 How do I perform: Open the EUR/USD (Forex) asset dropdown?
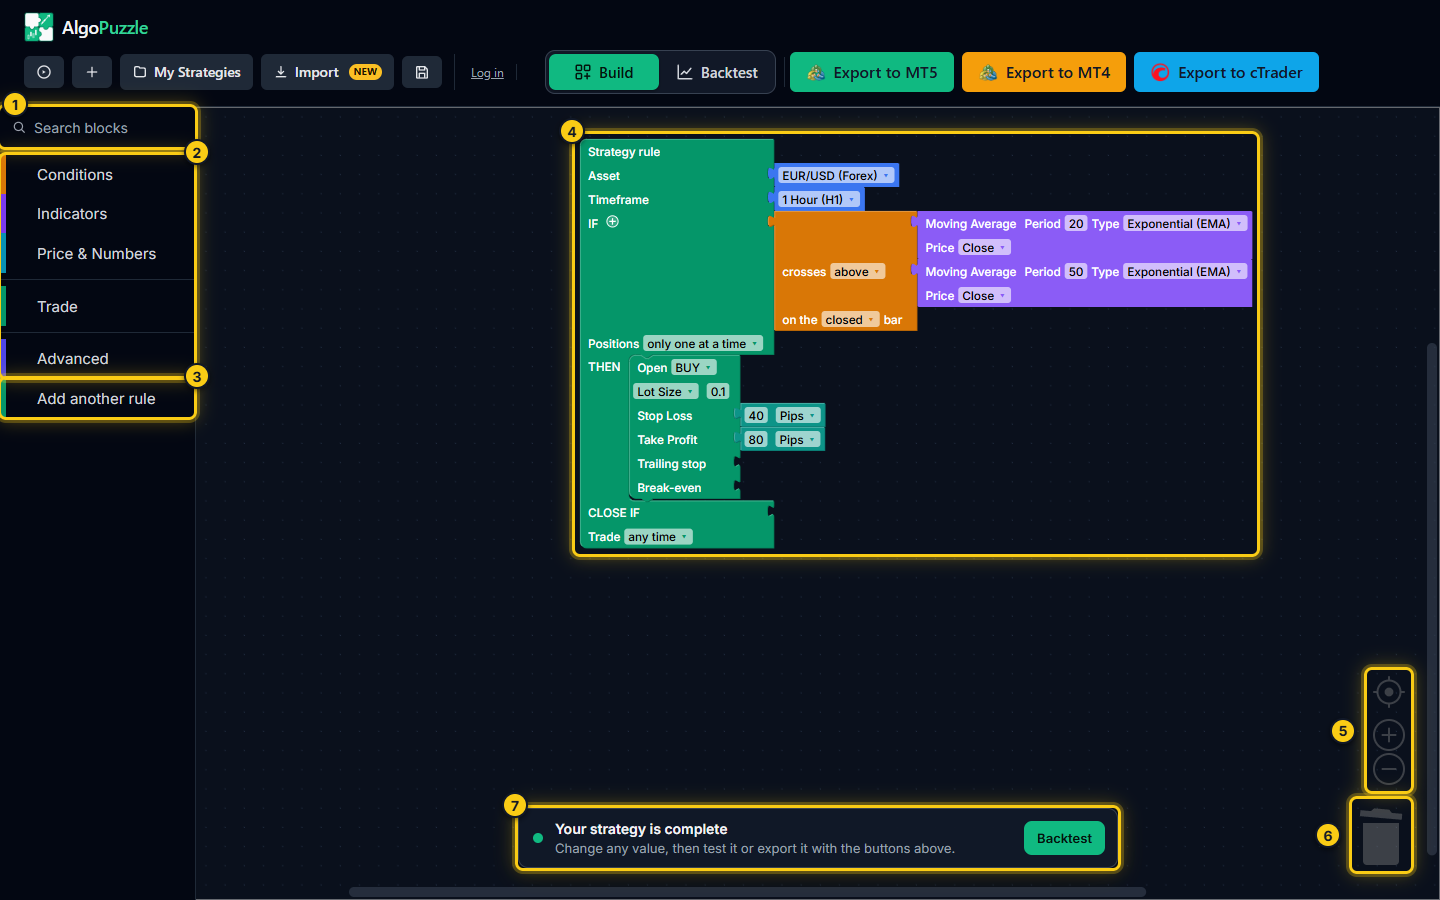pyautogui.click(x=836, y=176)
